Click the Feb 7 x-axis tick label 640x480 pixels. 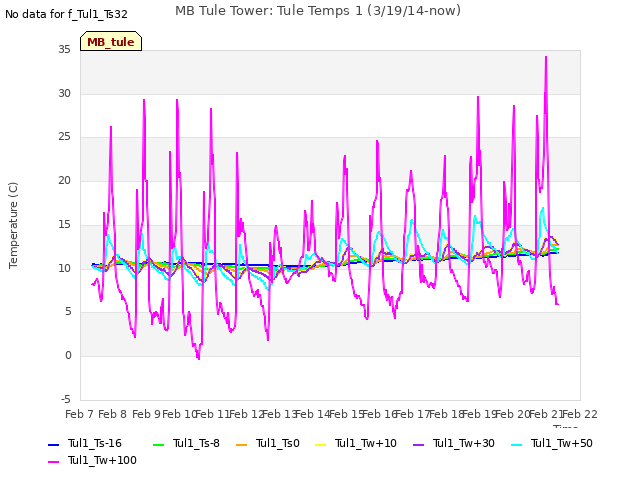click(80, 414)
